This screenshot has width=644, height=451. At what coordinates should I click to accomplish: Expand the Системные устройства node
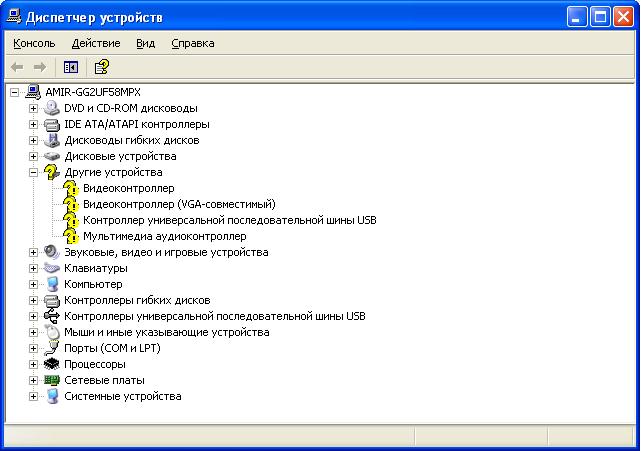pos(33,396)
